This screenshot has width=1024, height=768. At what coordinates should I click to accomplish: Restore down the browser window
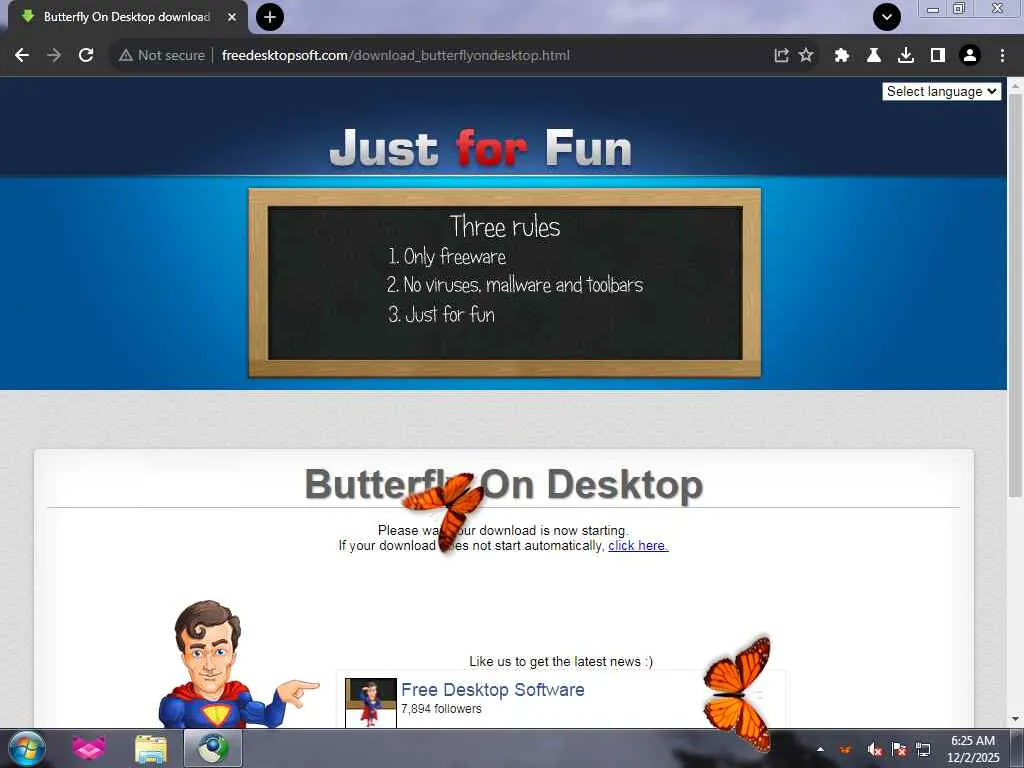959,8
